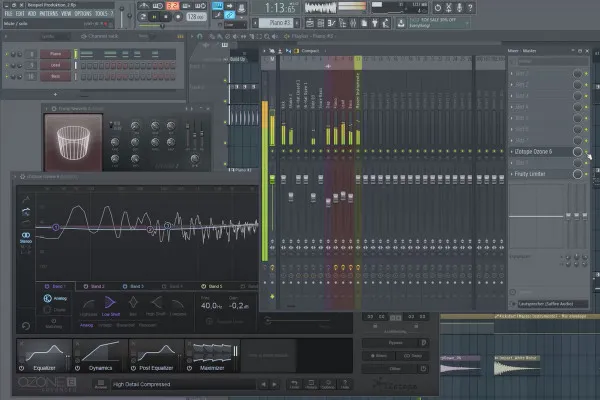Viewport: 600px width, 400px height.
Task: Open the Ozone Dynamics module
Action: click(100, 356)
